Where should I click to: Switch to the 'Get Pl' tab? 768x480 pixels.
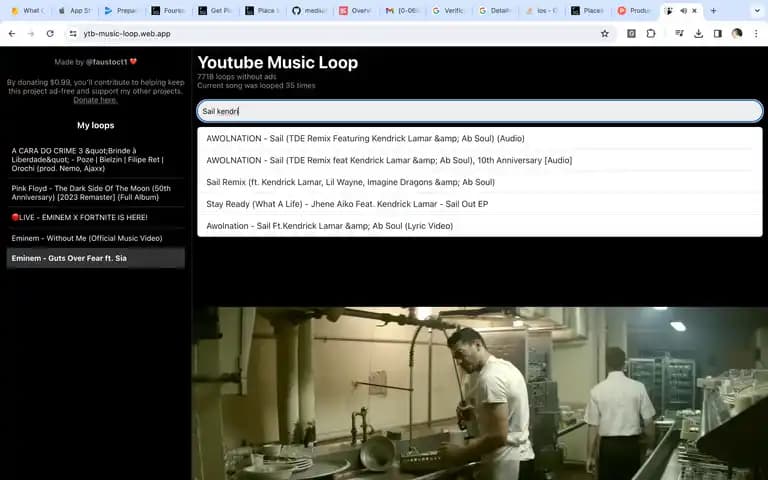click(x=216, y=10)
